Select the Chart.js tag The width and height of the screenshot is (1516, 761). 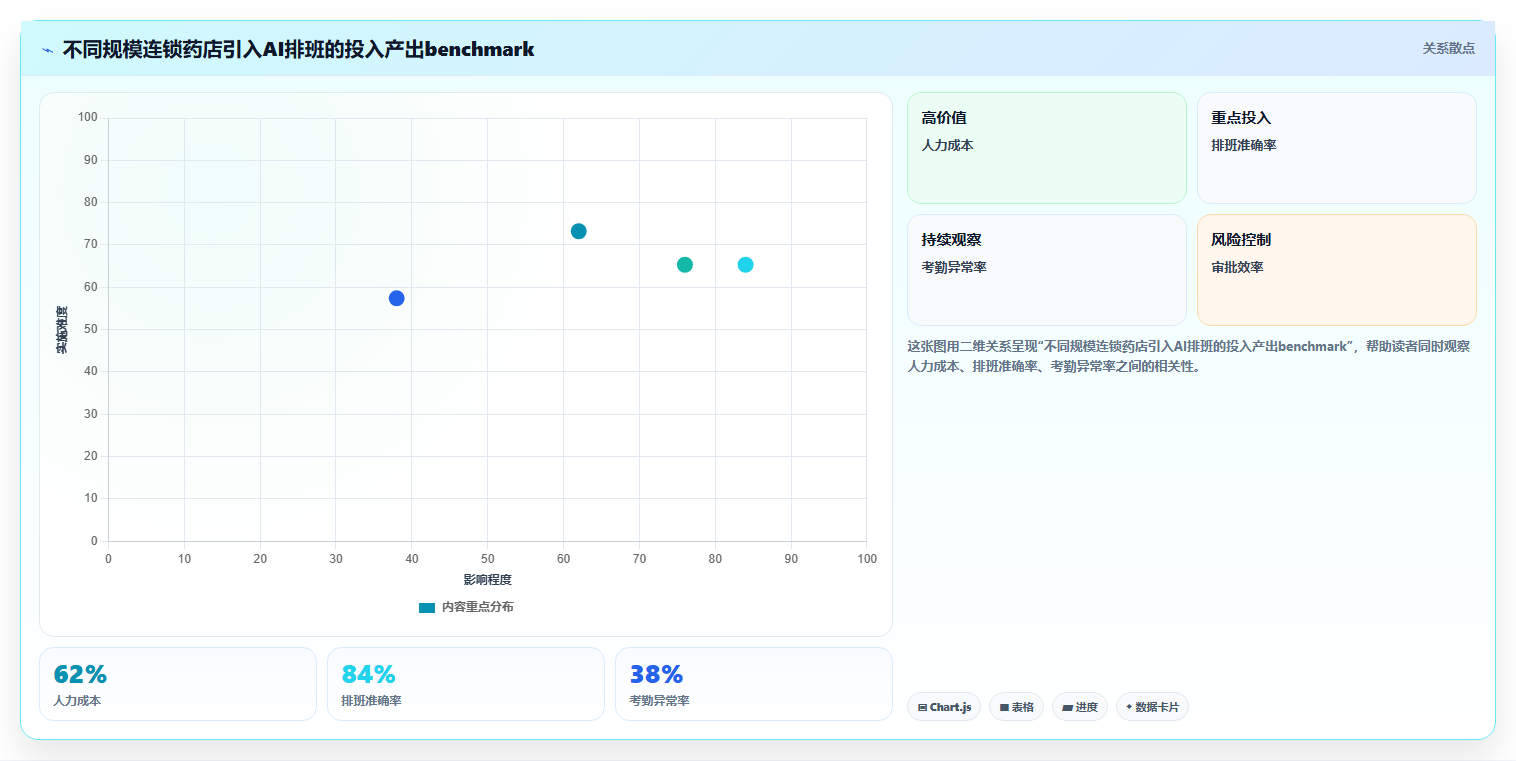(x=944, y=707)
